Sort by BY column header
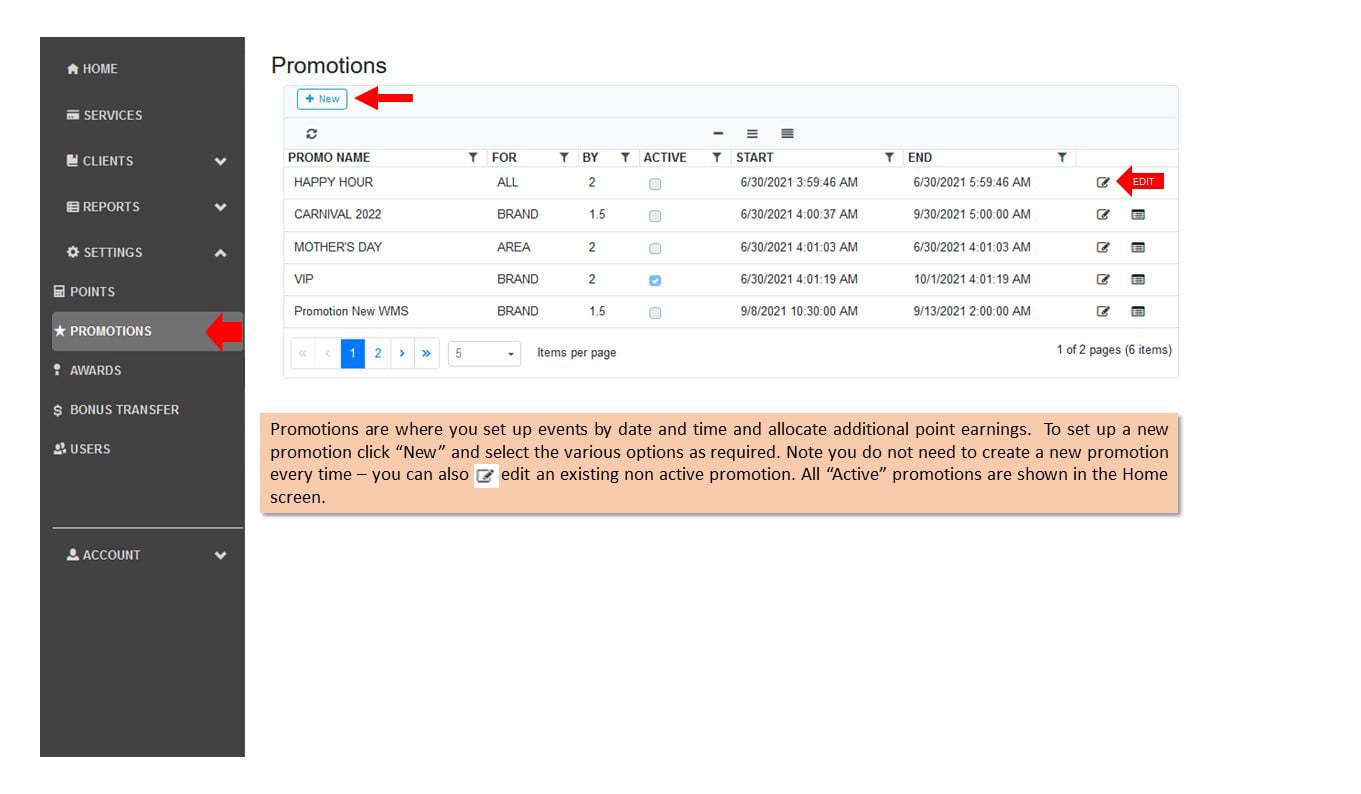 [x=590, y=158]
